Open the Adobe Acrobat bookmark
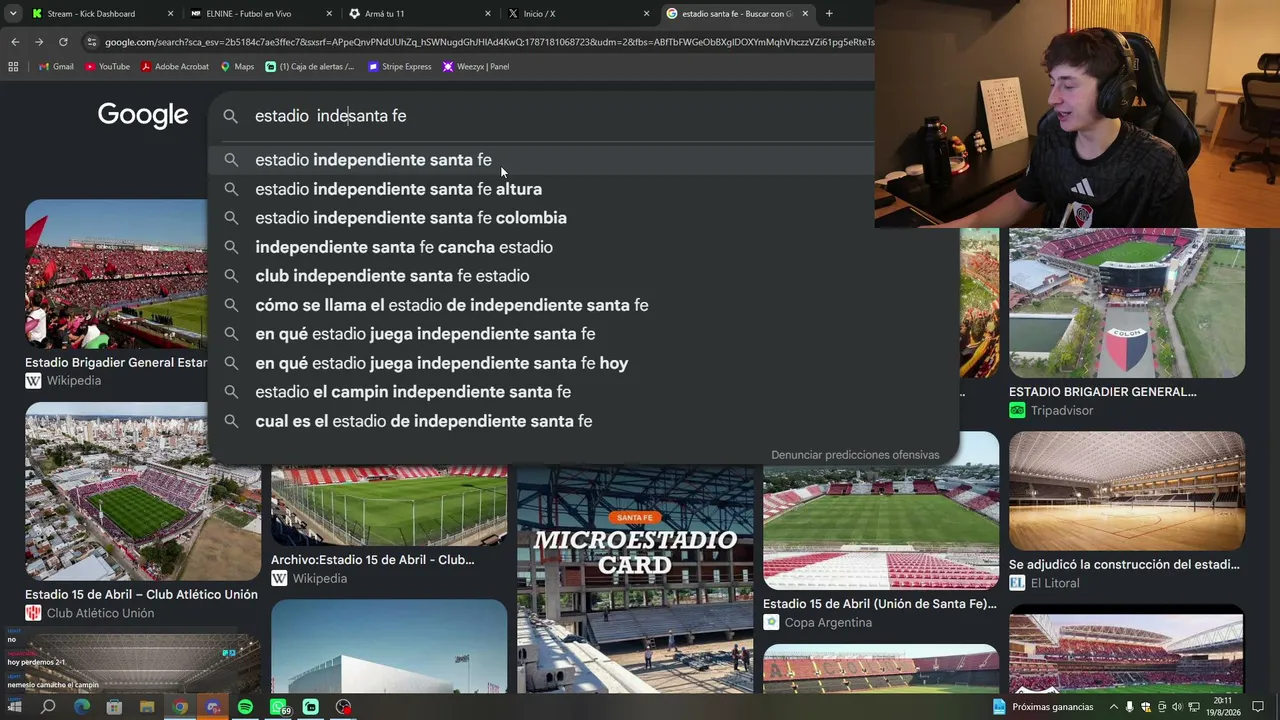The width and height of the screenshot is (1280, 720). click(175, 67)
